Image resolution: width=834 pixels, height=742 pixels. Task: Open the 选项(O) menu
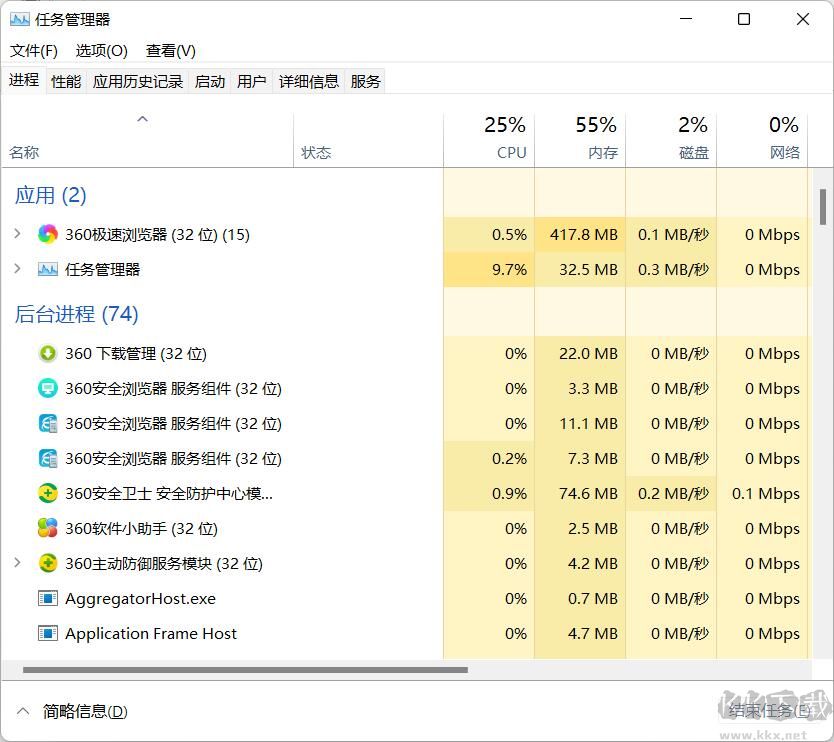(x=102, y=51)
